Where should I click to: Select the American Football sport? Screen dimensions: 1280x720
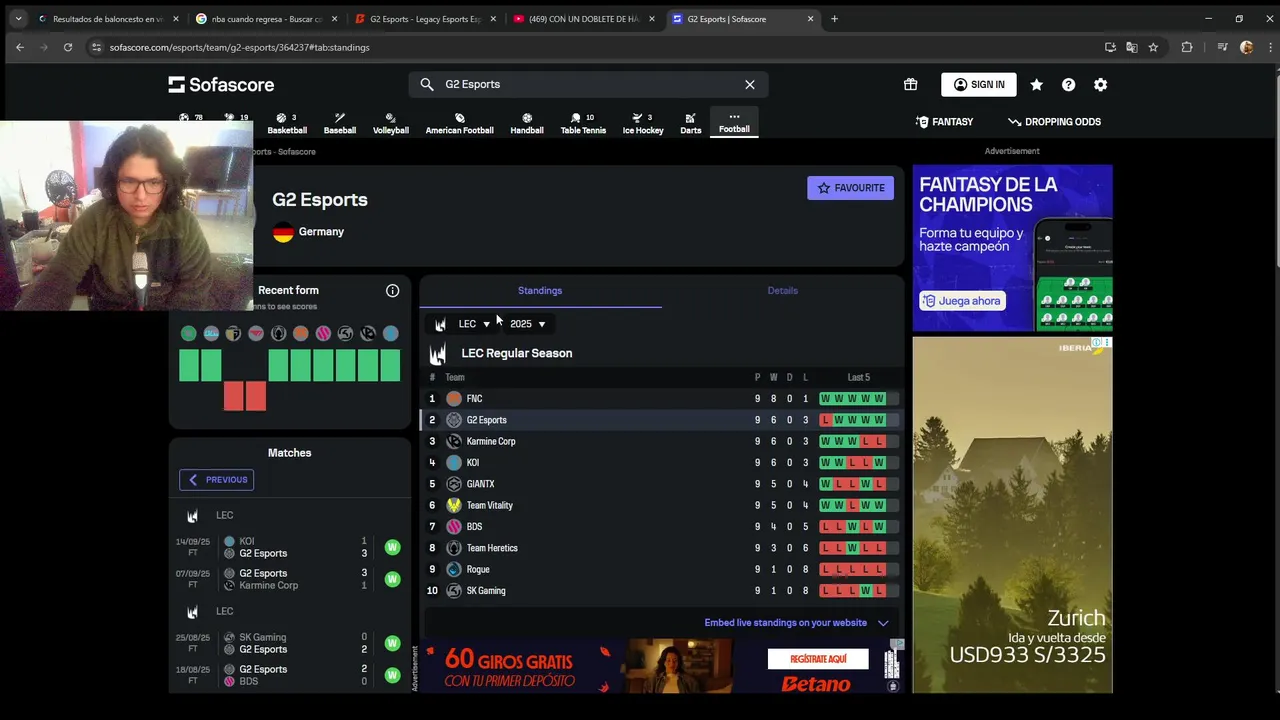tap(460, 123)
